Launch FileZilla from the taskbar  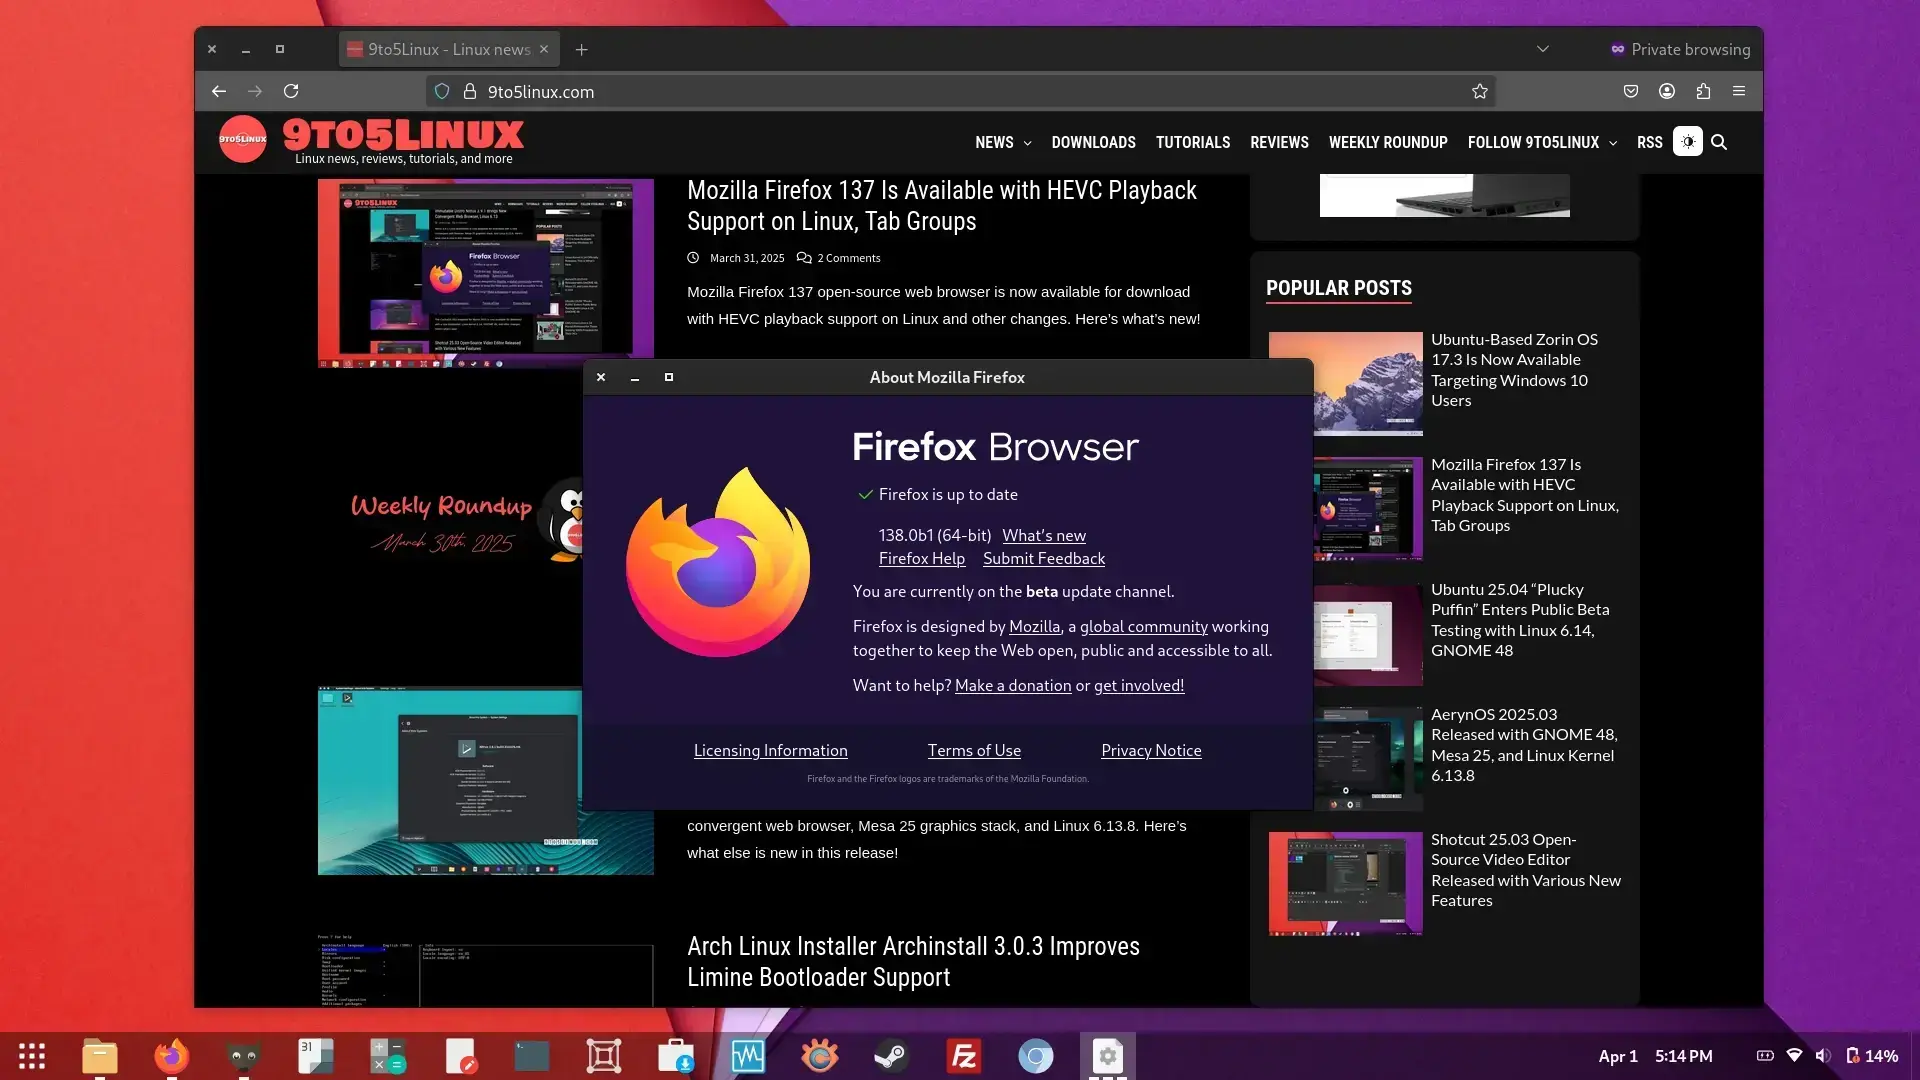click(964, 1056)
